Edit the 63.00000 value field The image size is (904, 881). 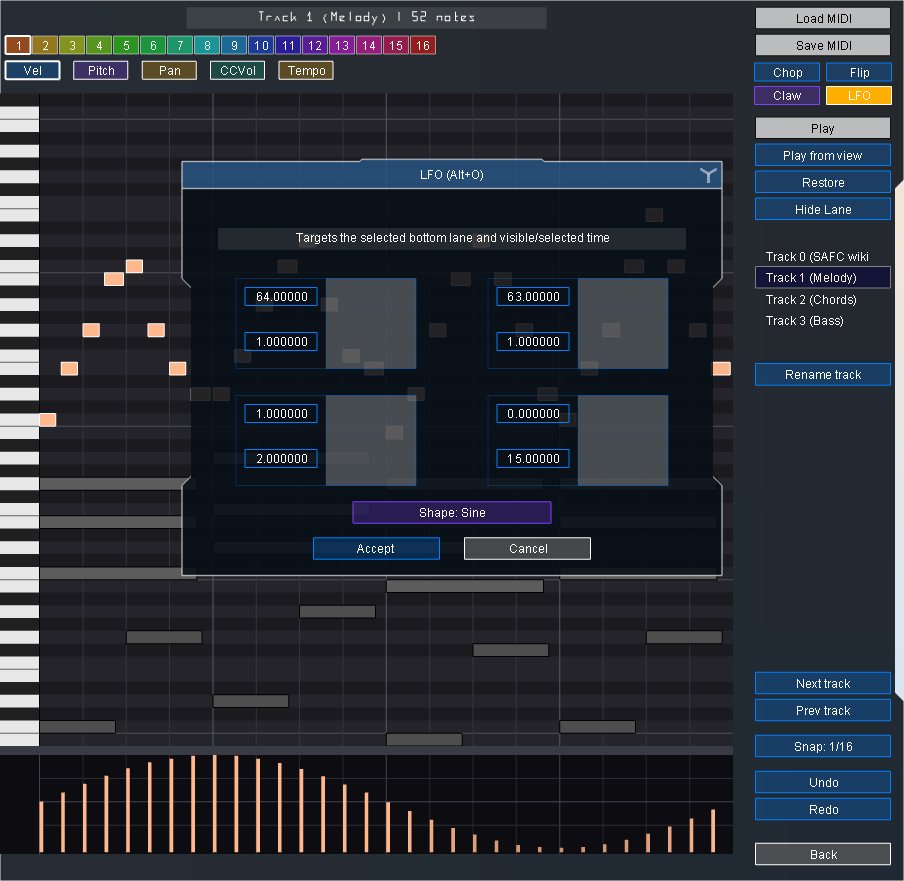tap(533, 297)
